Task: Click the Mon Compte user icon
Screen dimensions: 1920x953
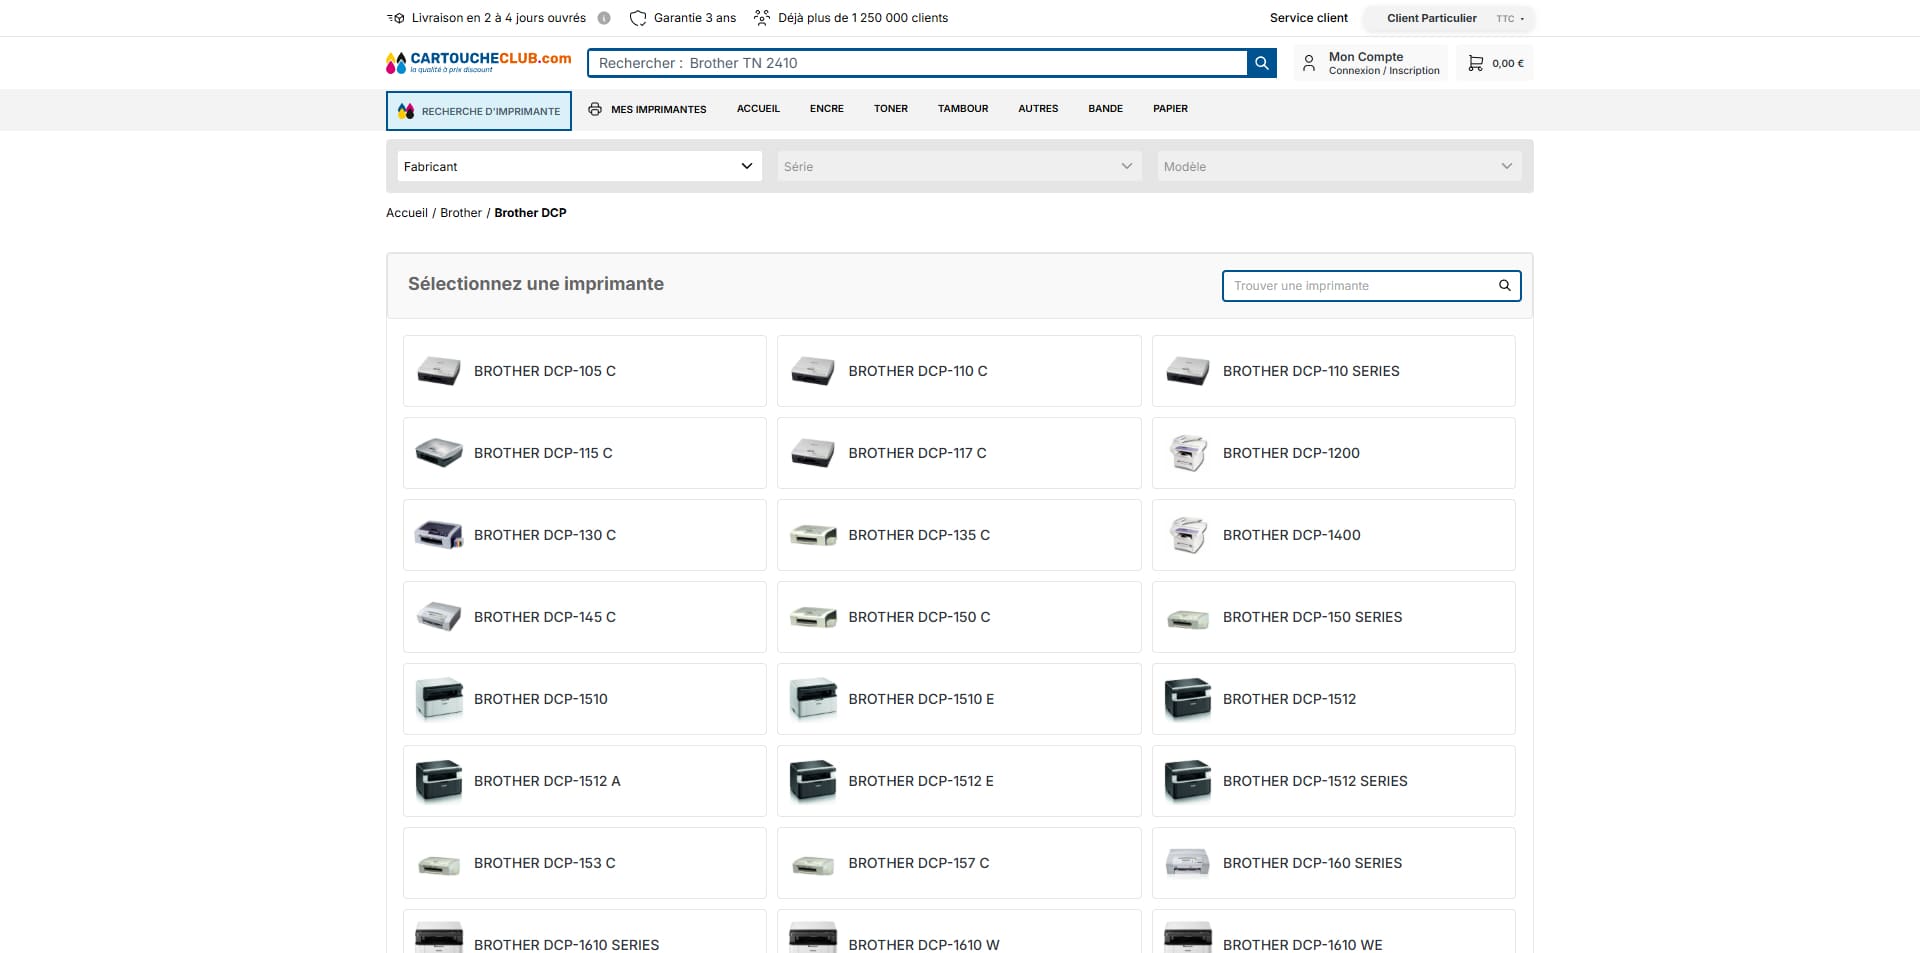Action: [1308, 63]
